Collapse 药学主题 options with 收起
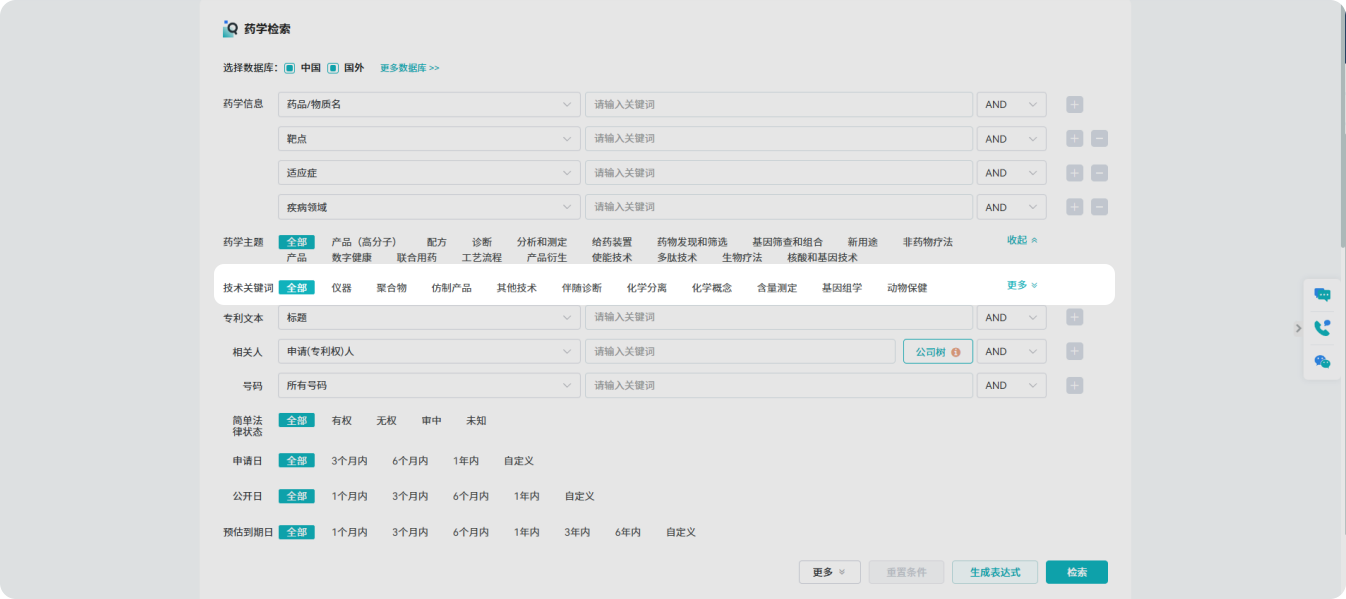Viewport: 1346px width, 599px height. coord(1022,240)
